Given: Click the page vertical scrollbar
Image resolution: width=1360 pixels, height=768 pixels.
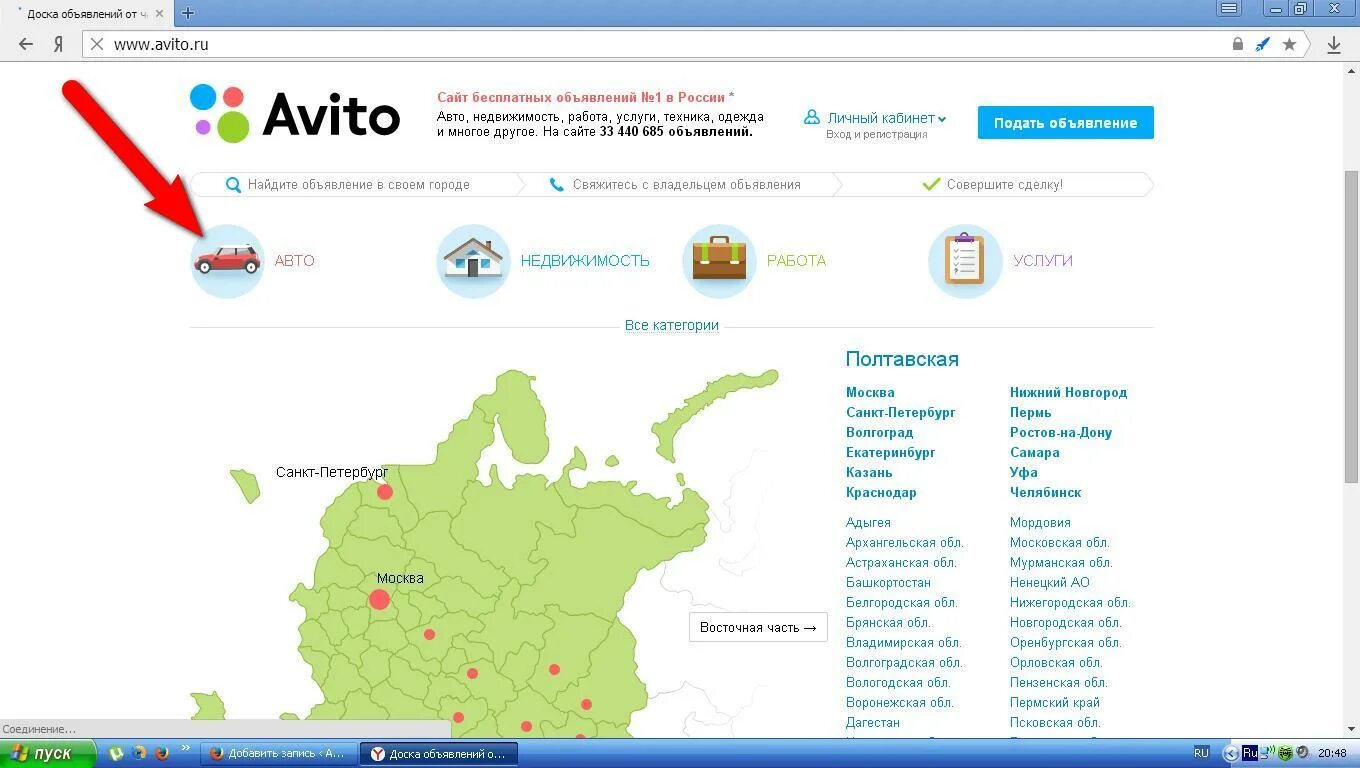Looking at the screenshot, I should (1351, 329).
